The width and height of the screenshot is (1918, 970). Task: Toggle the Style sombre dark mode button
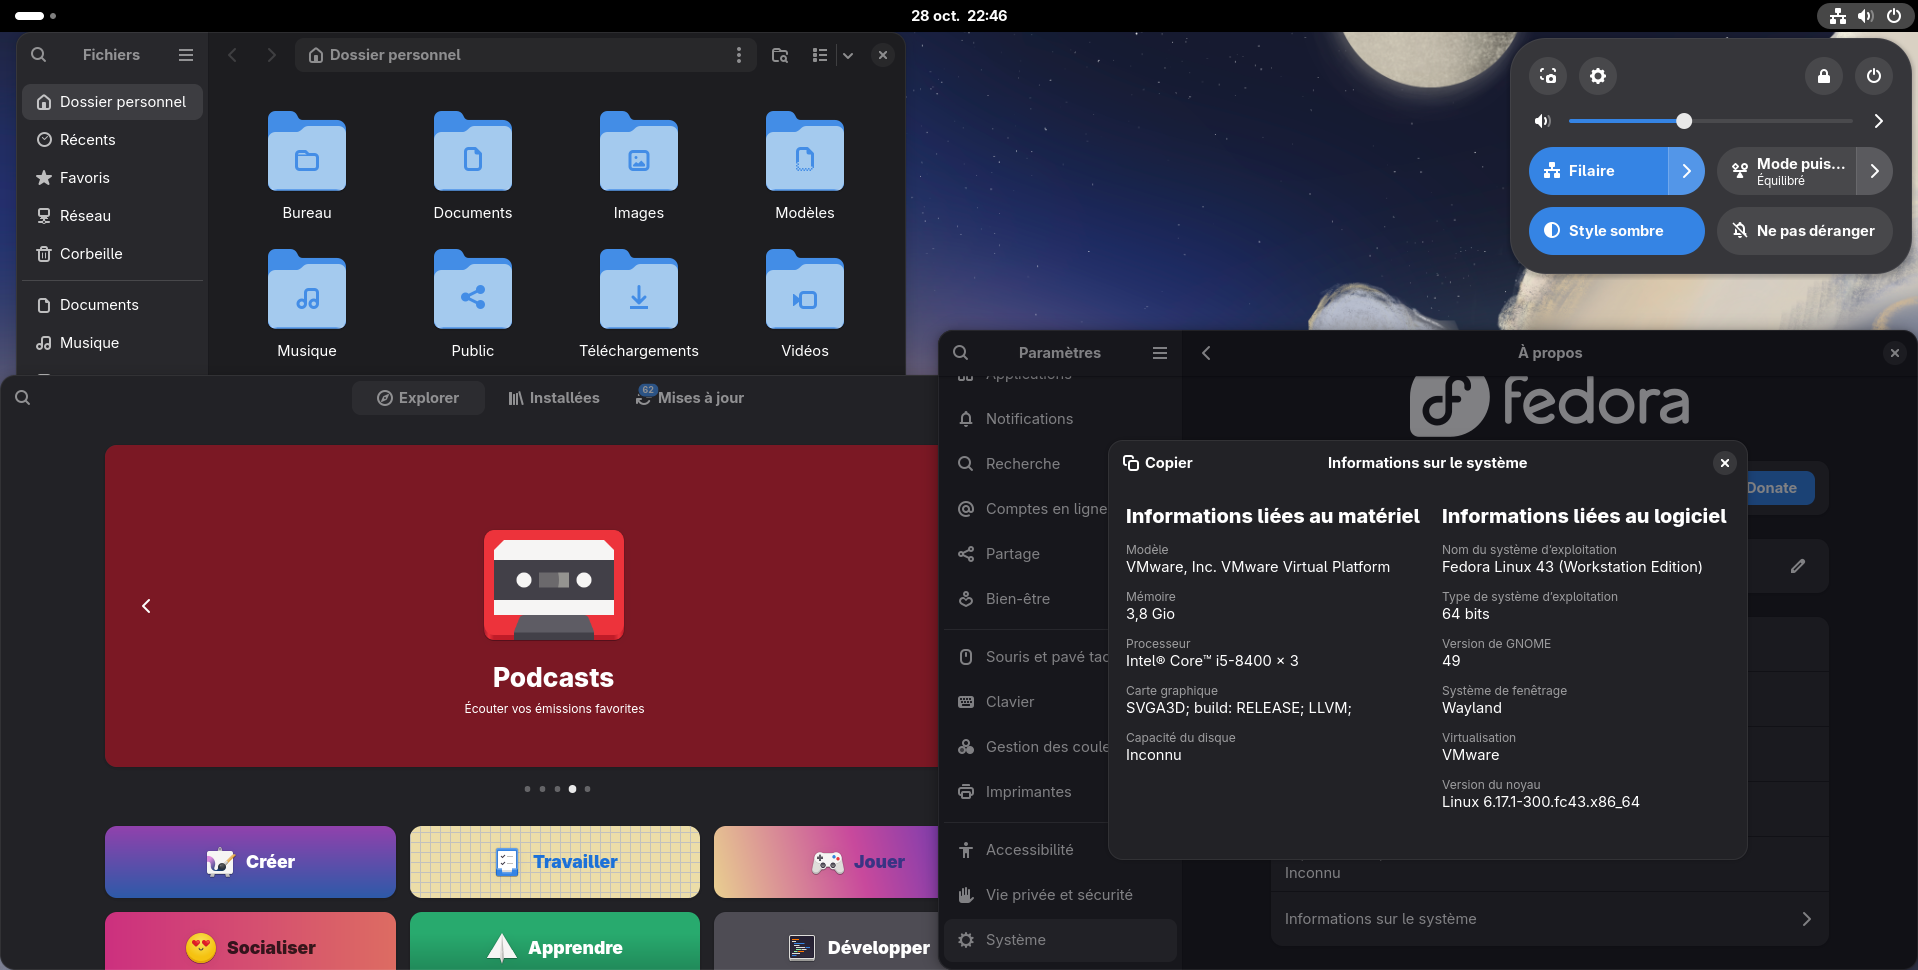(1616, 231)
